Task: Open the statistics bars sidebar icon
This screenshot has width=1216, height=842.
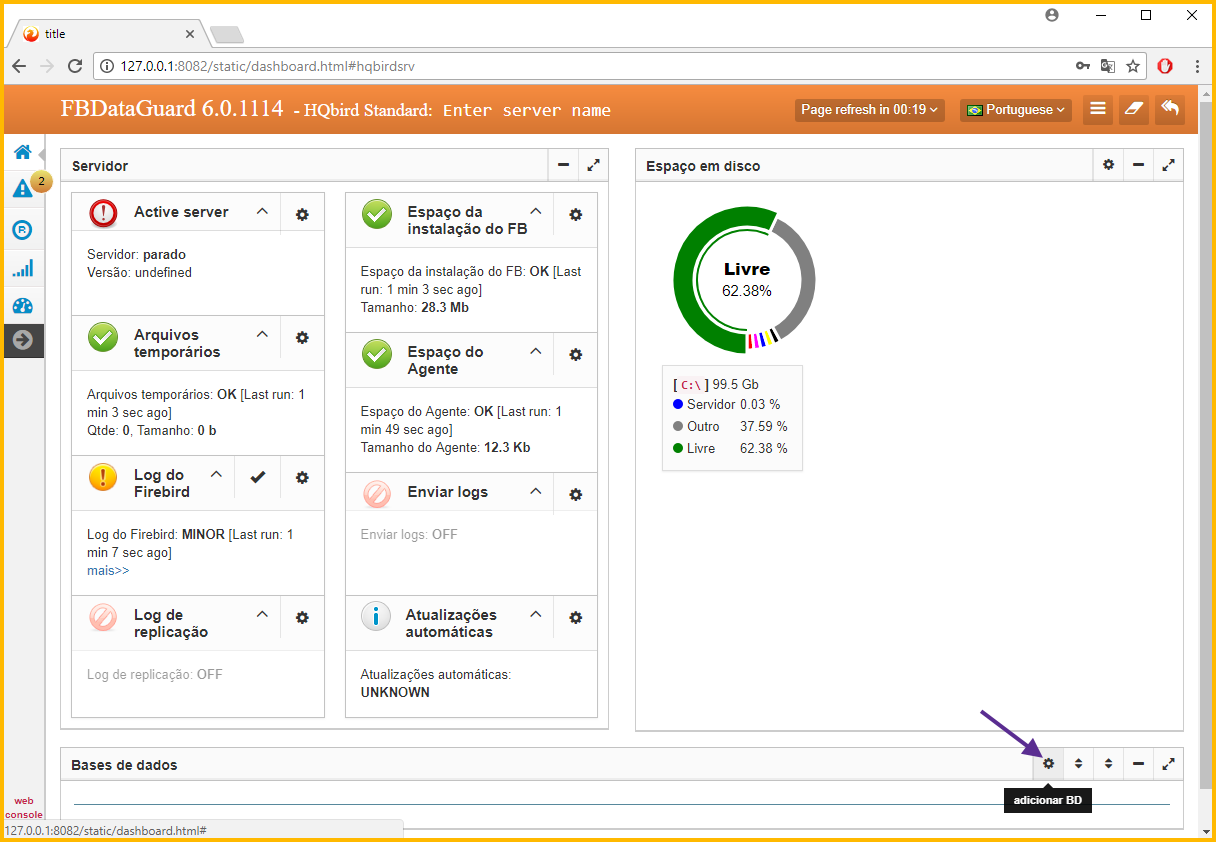Action: click(22, 268)
